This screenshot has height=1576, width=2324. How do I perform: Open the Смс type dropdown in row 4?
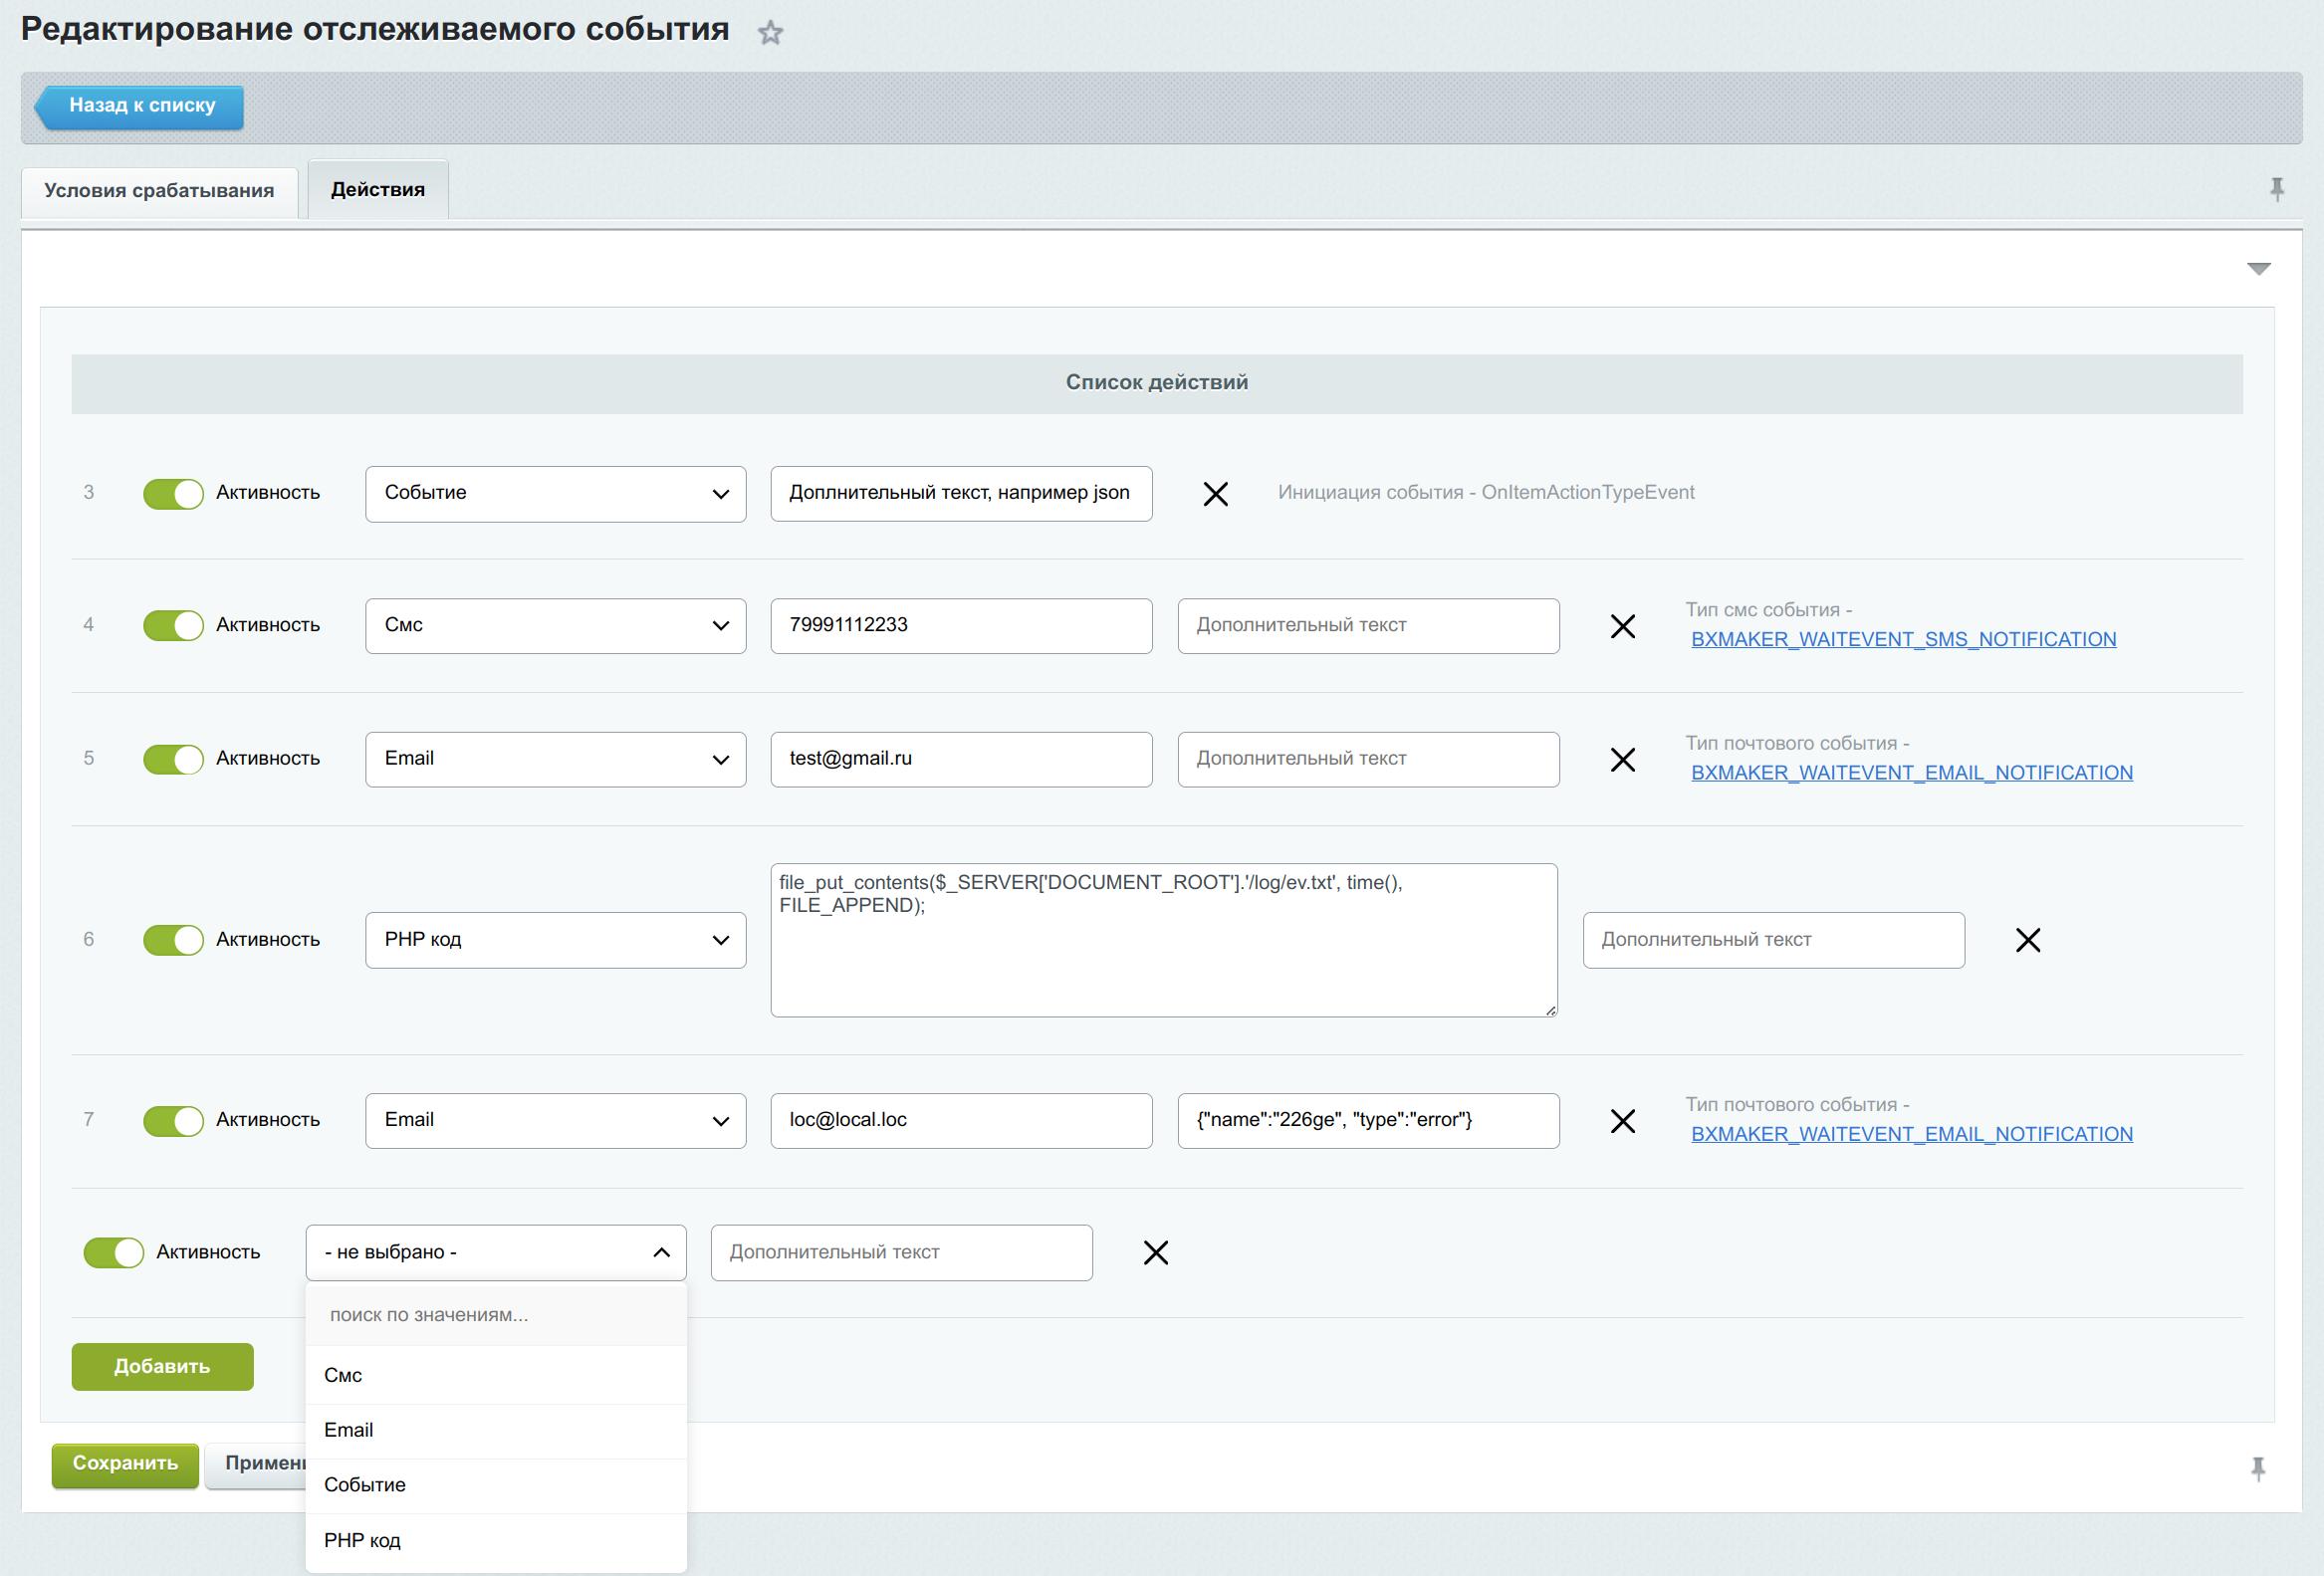coord(555,626)
